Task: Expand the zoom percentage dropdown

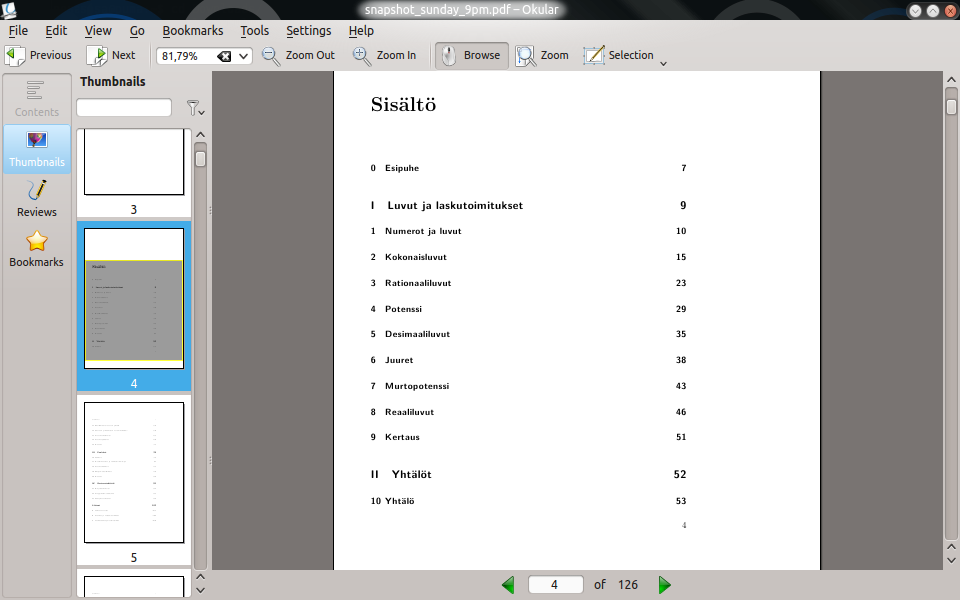Action: [x=243, y=56]
